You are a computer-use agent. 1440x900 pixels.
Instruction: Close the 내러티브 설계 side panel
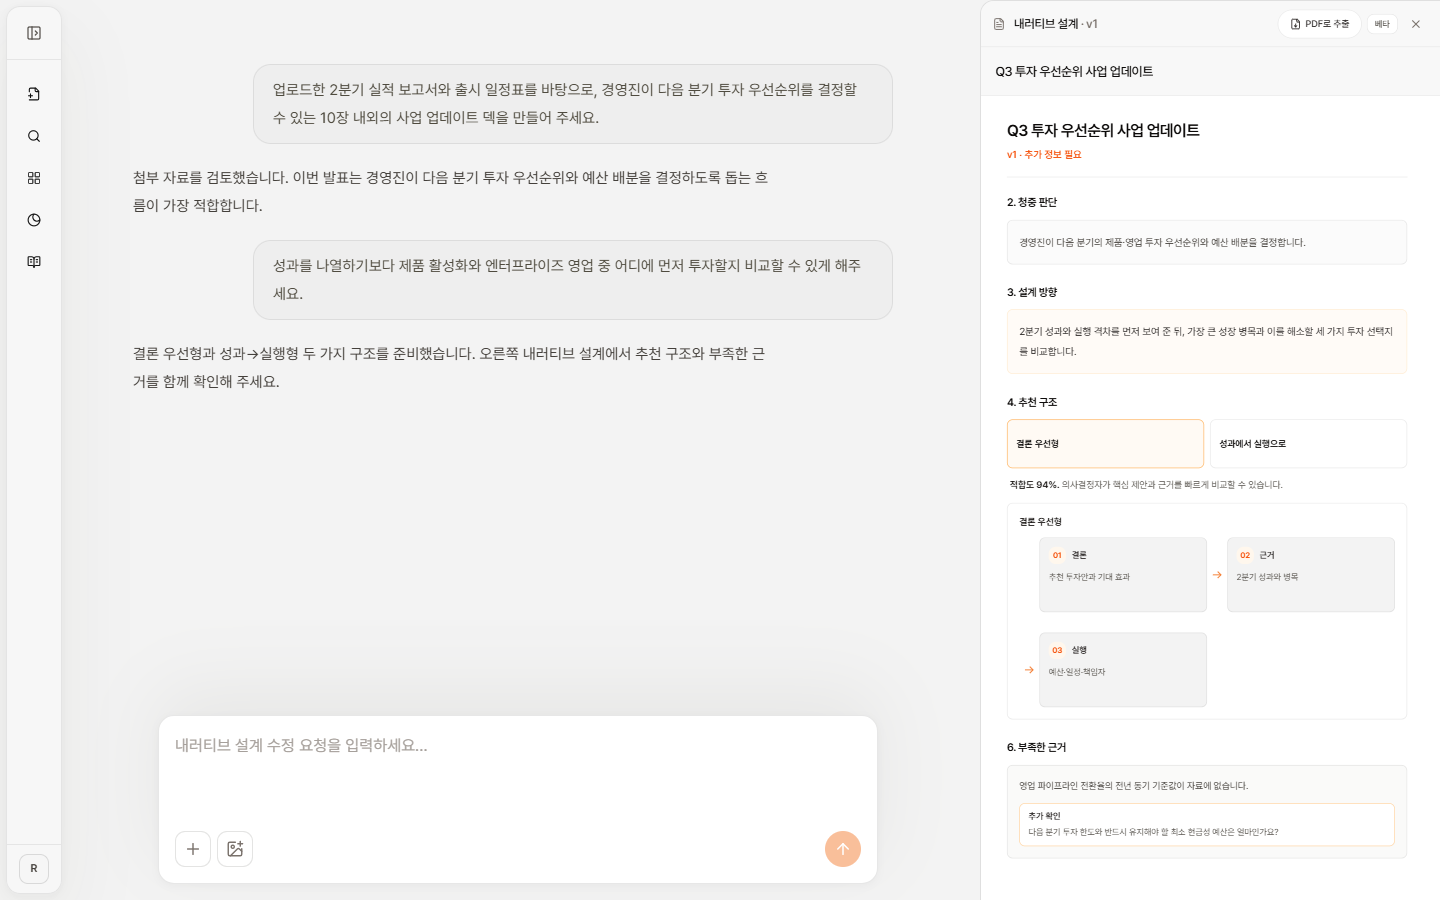(1416, 24)
